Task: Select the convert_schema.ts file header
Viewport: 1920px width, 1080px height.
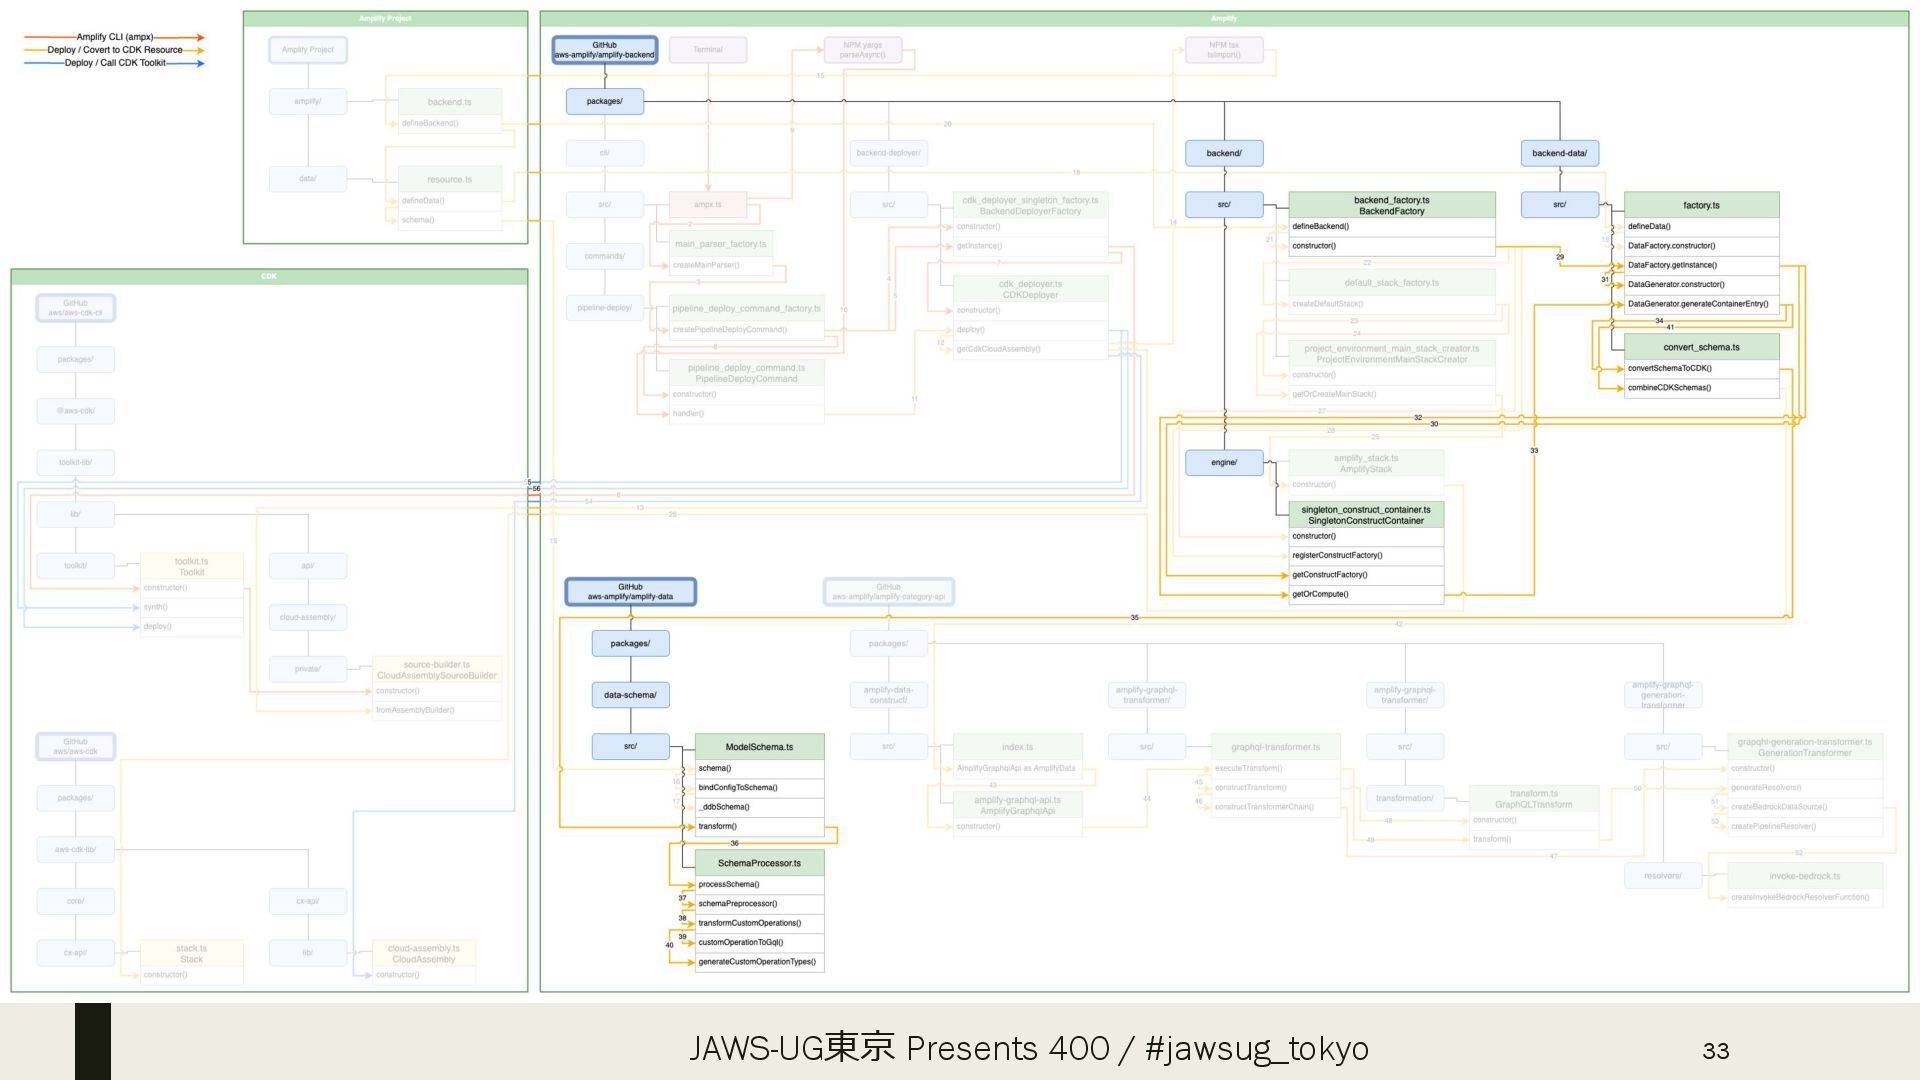Action: point(1700,347)
